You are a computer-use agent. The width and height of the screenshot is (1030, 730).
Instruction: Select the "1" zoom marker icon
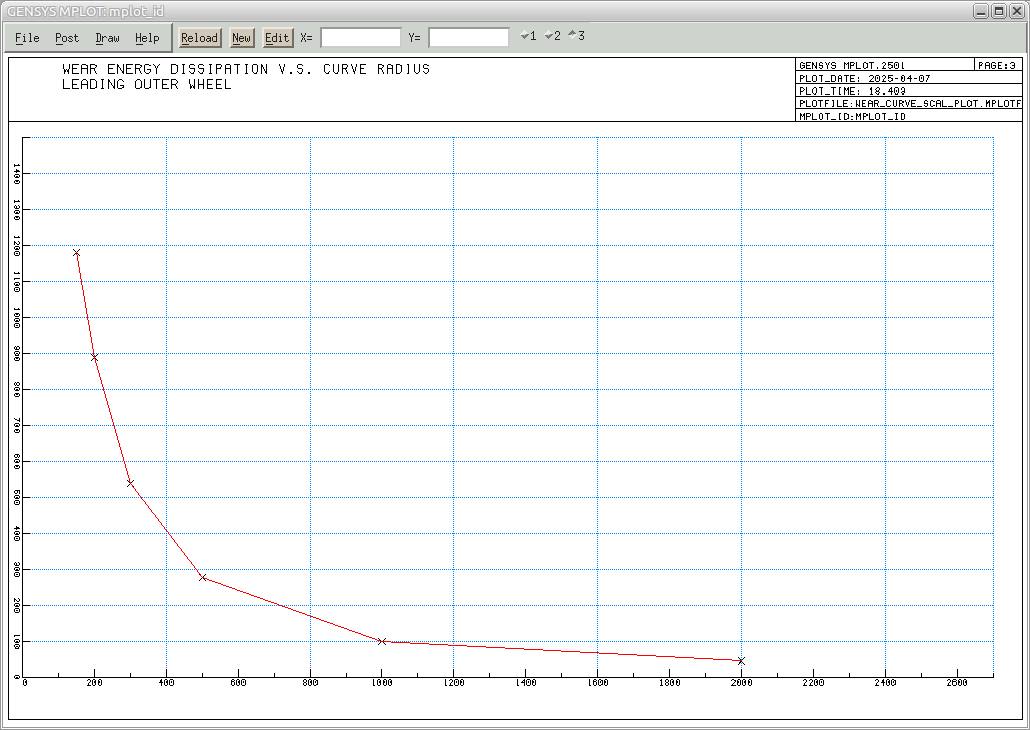click(528, 36)
